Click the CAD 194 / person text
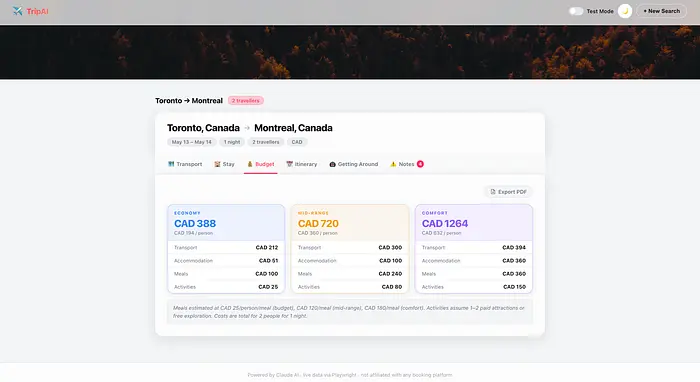 tap(193, 233)
